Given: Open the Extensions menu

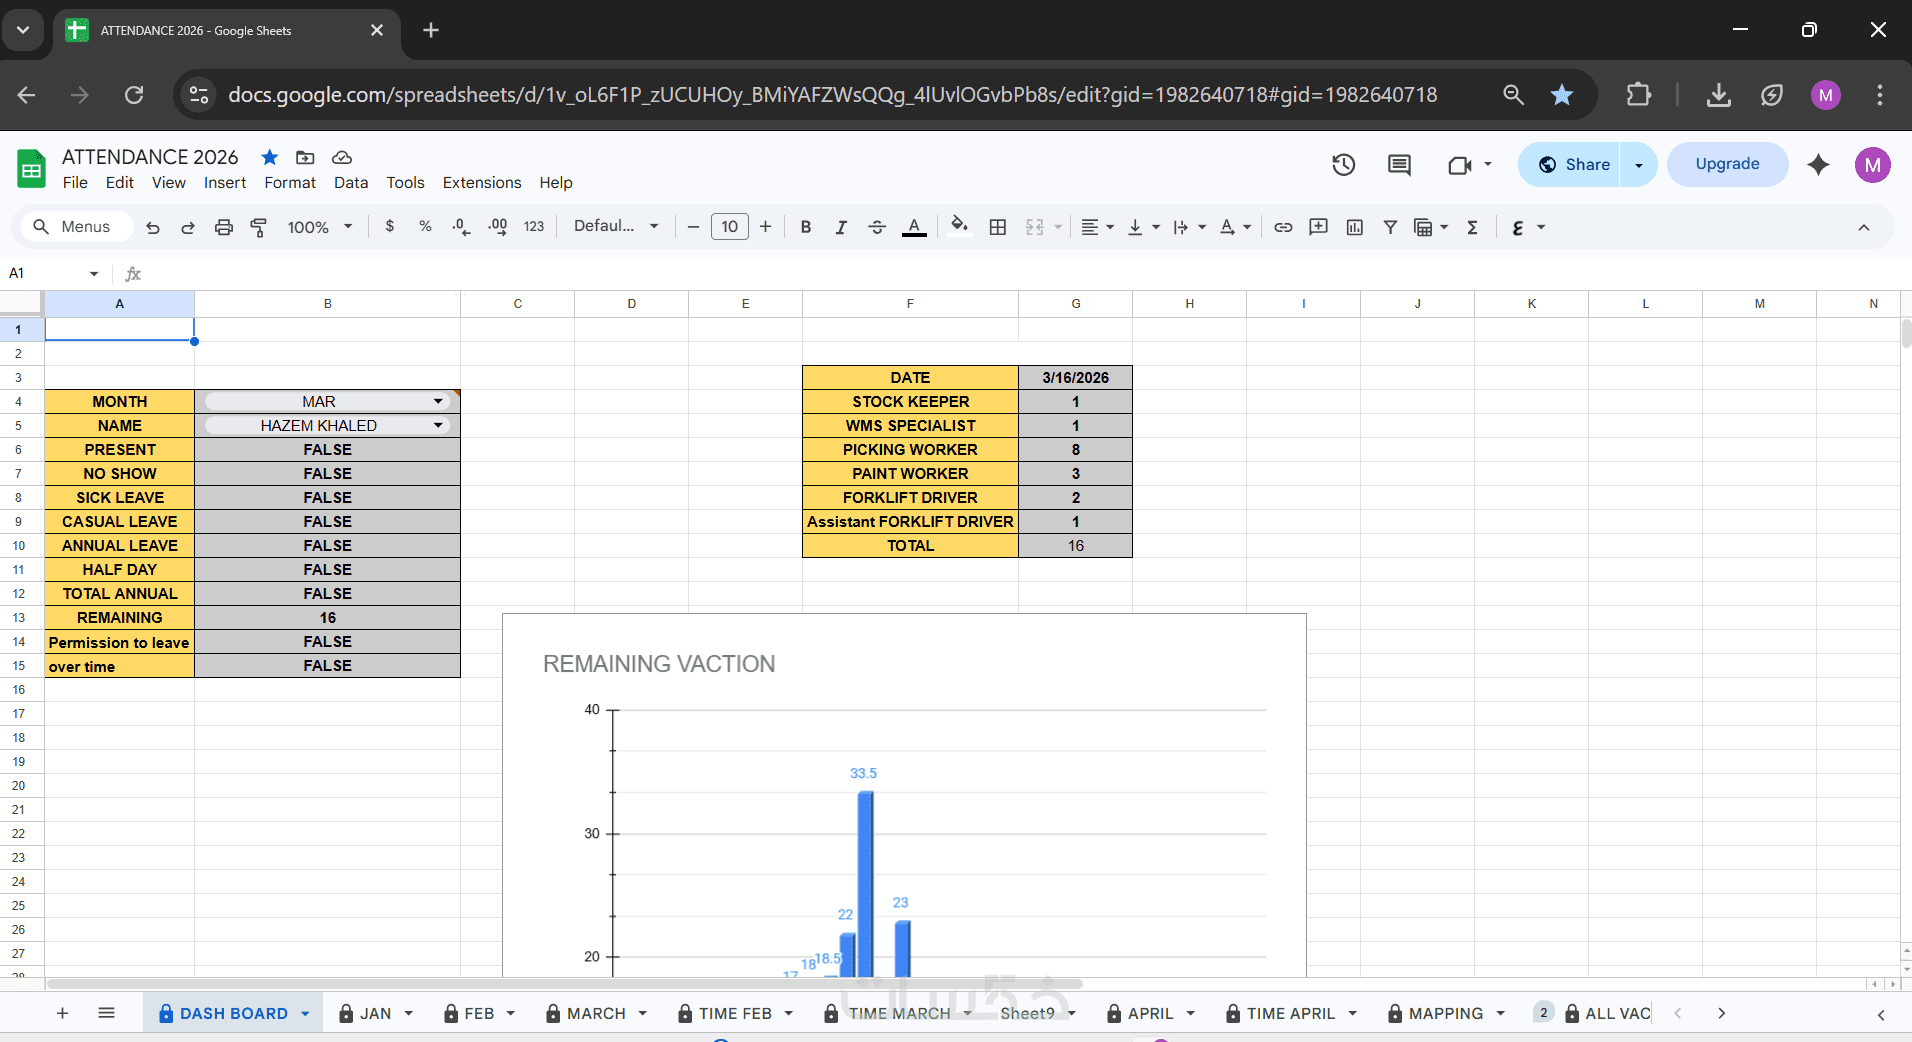Looking at the screenshot, I should (482, 182).
